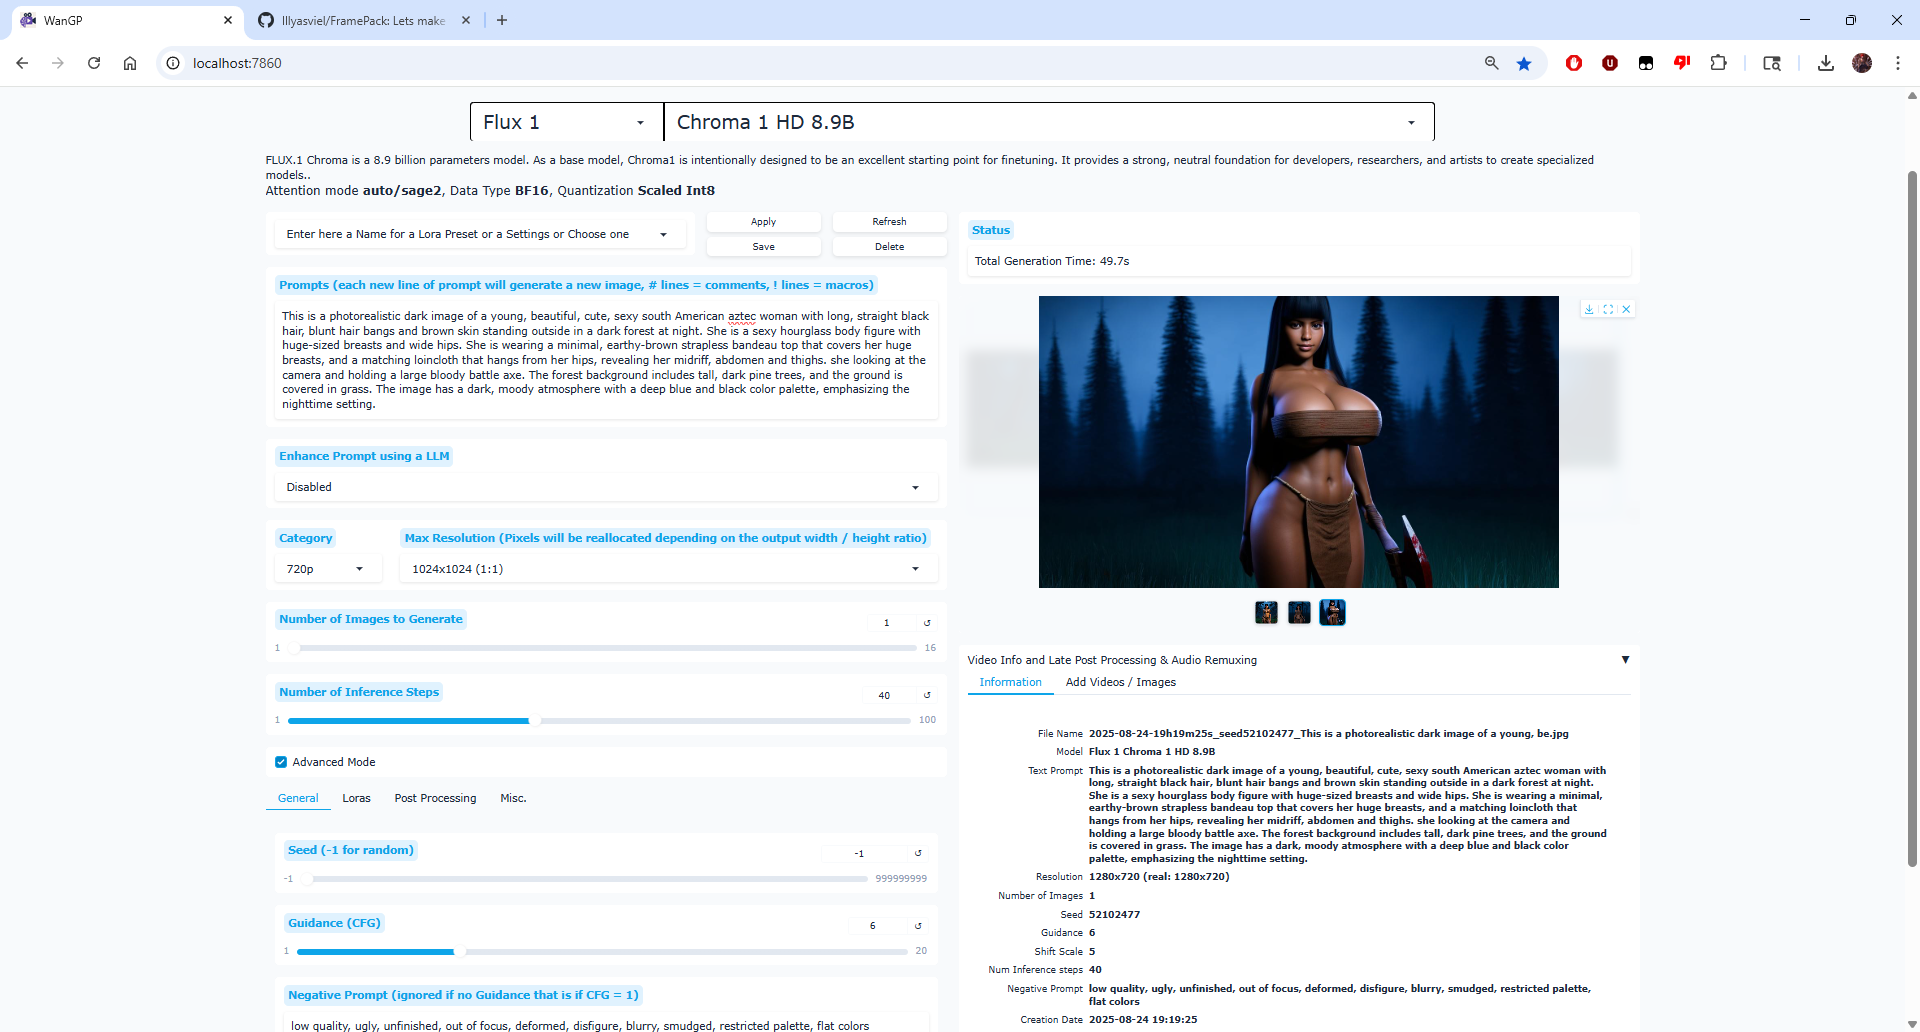This screenshot has width=1920, height=1032.
Task: Expand the Enhance Prompt using a LLM dropdown
Action: (x=606, y=487)
